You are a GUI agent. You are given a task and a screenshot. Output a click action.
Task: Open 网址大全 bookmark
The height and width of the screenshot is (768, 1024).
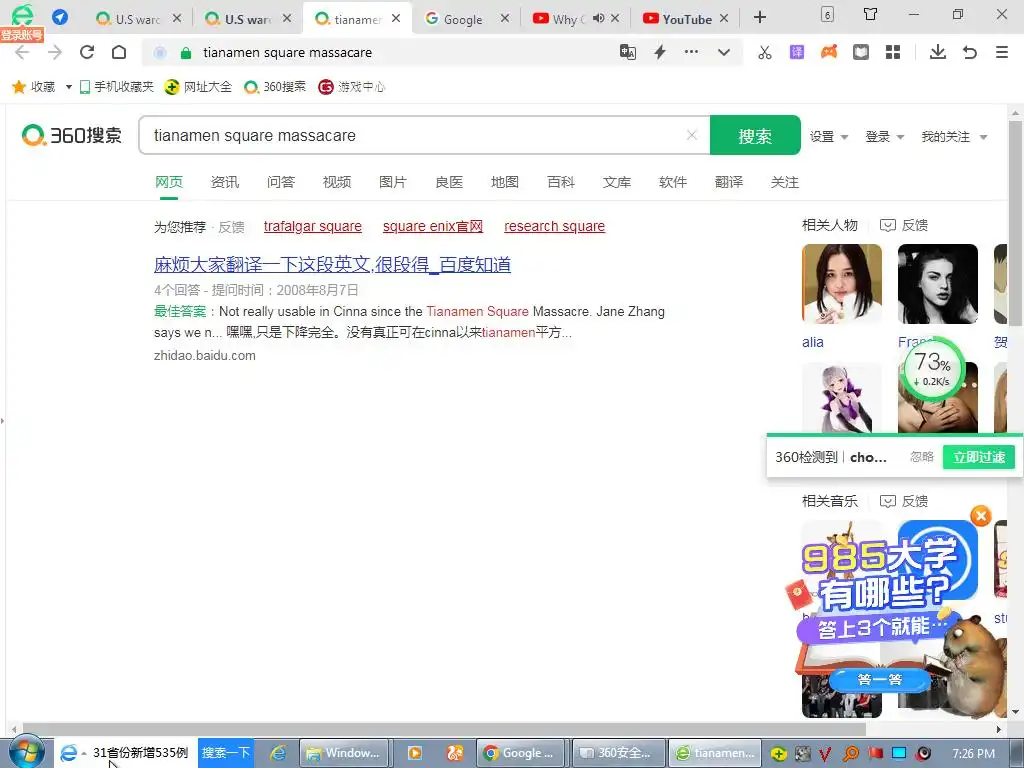click(x=198, y=87)
